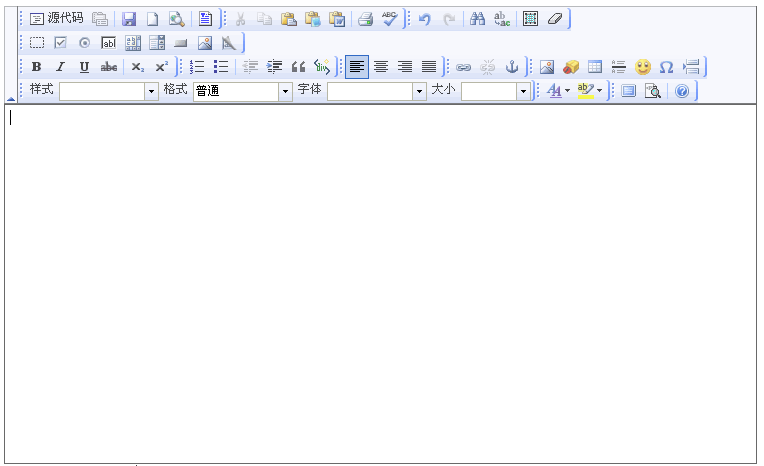Open the 字体 font dropdown
This screenshot has height=466, width=764.
pyautogui.click(x=377, y=91)
